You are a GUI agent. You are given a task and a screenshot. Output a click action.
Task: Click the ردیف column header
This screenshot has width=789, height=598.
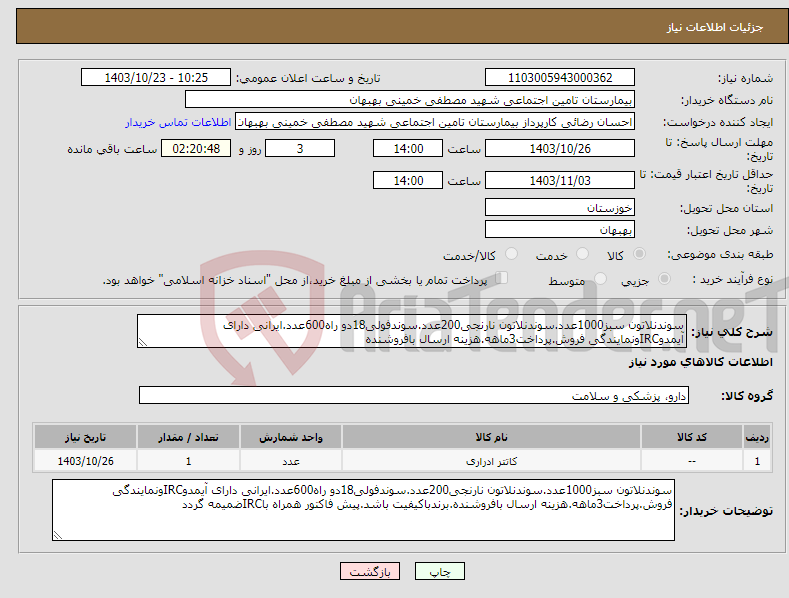757,437
